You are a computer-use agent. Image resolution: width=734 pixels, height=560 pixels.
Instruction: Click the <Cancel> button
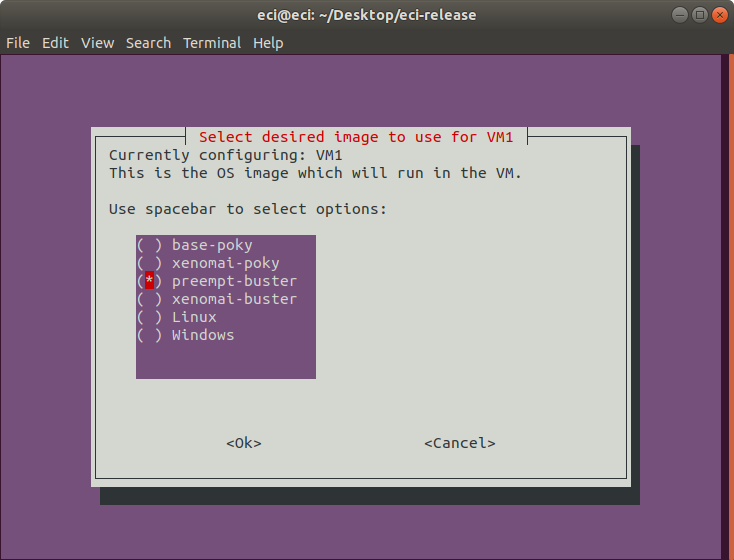click(x=460, y=443)
